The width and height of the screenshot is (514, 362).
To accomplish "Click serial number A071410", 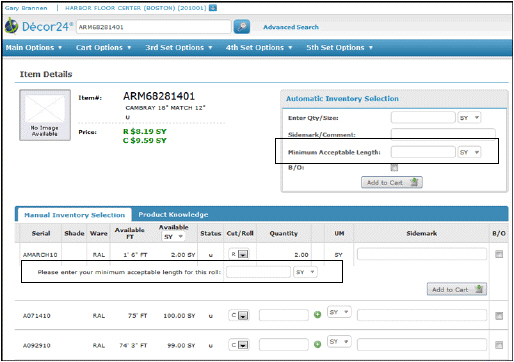I will tap(37, 316).
